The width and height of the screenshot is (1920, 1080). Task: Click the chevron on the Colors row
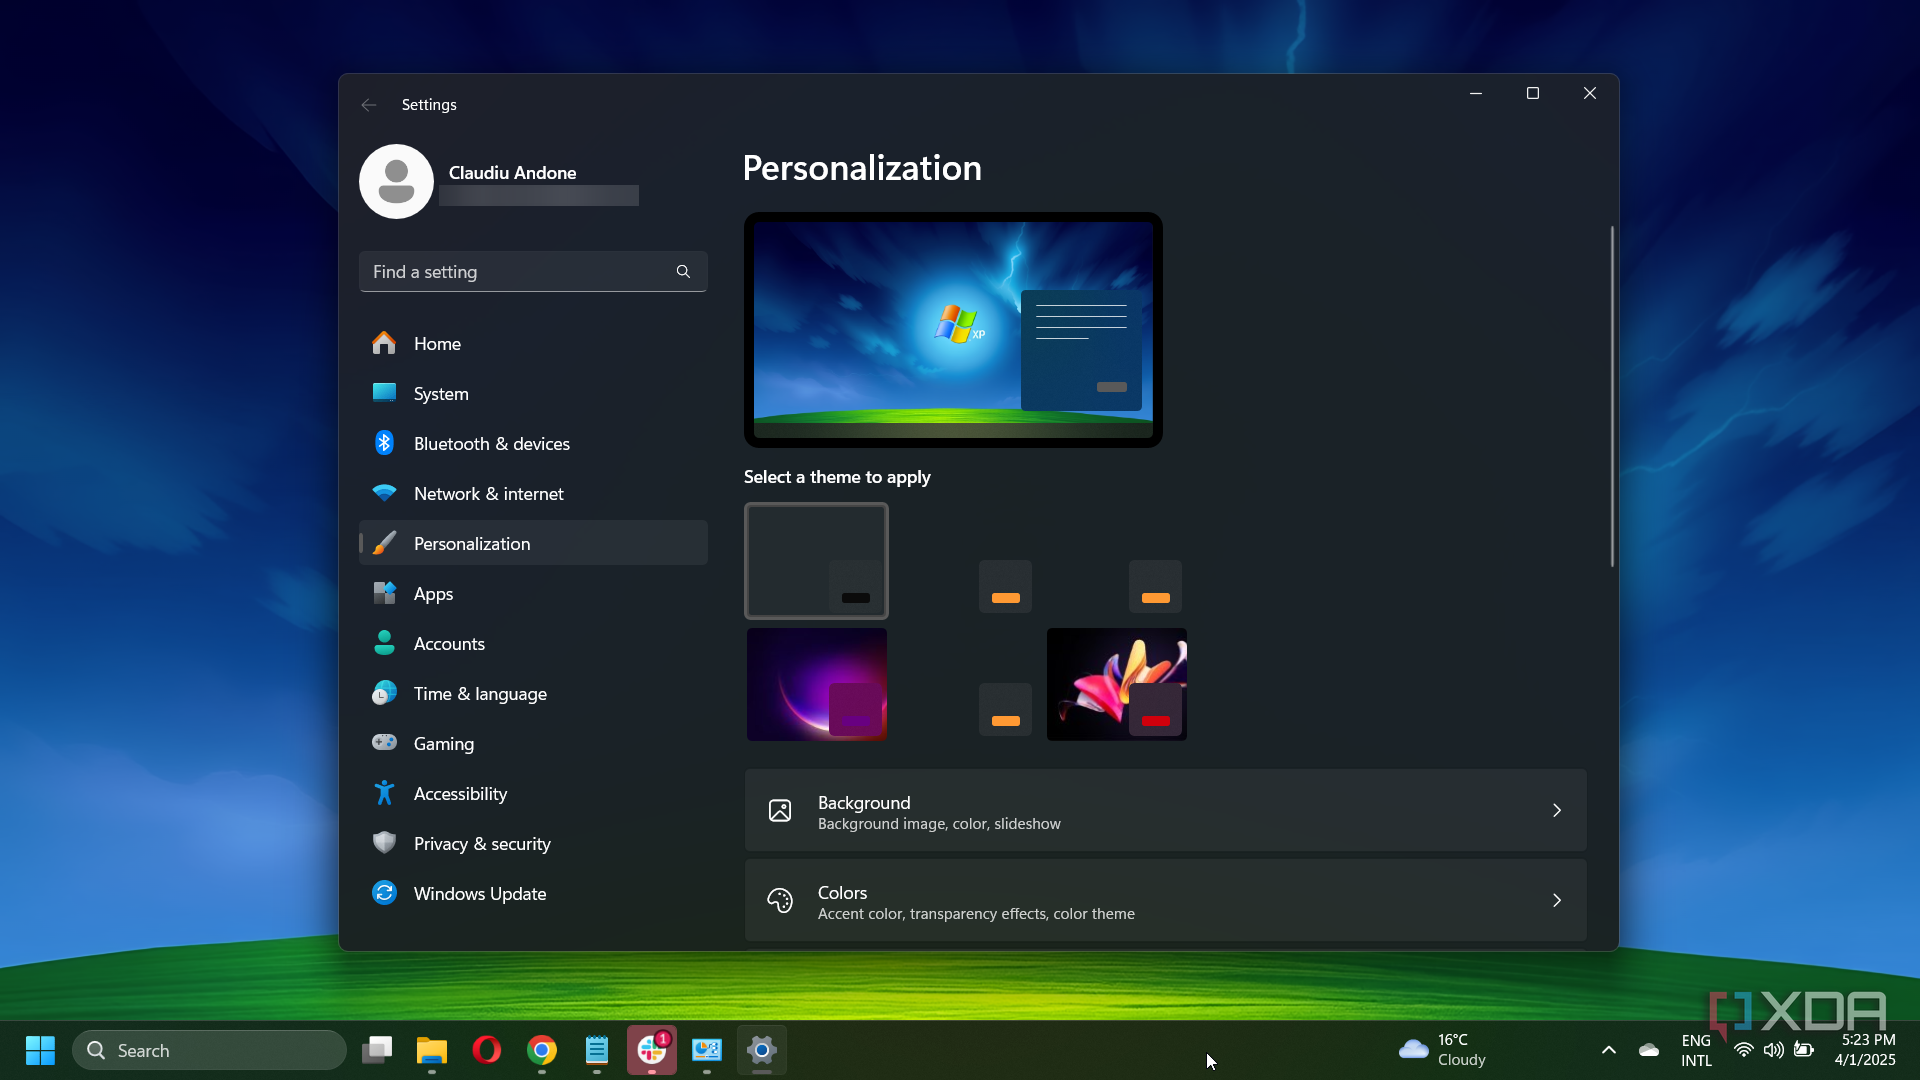1557,900
